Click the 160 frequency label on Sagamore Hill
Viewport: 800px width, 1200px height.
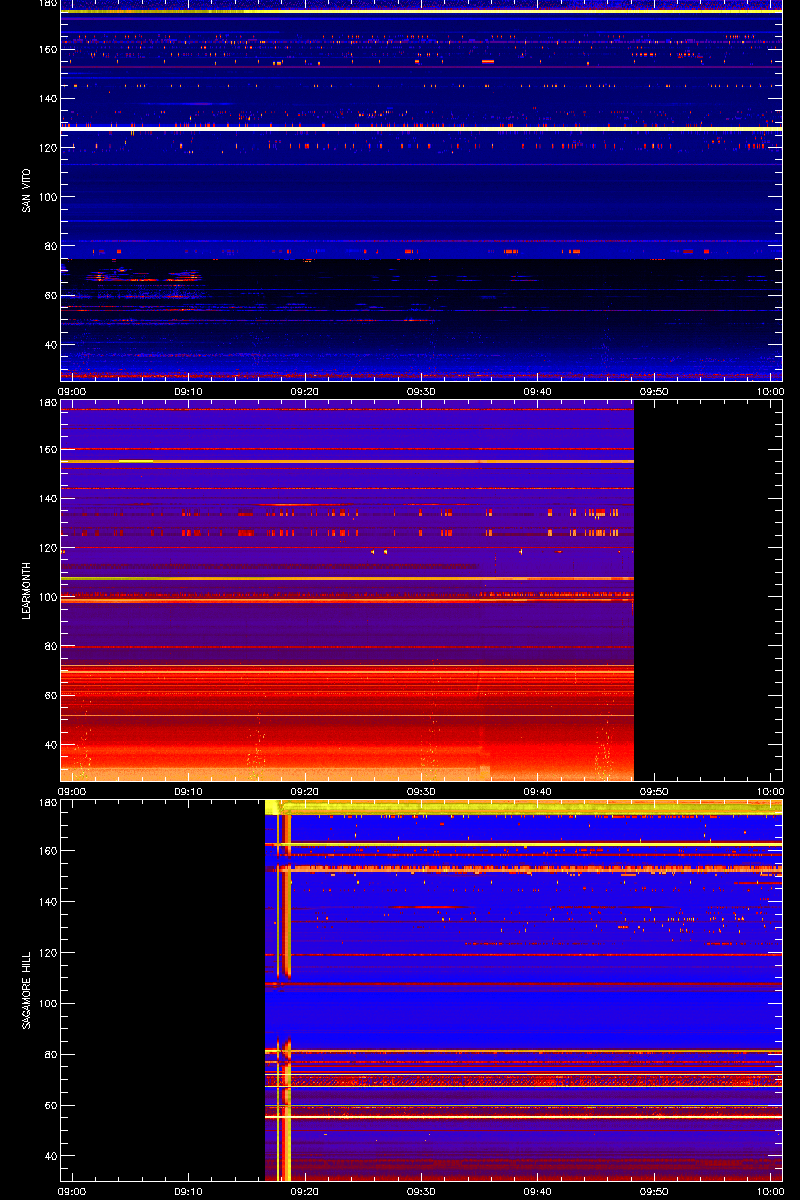pos(46,851)
